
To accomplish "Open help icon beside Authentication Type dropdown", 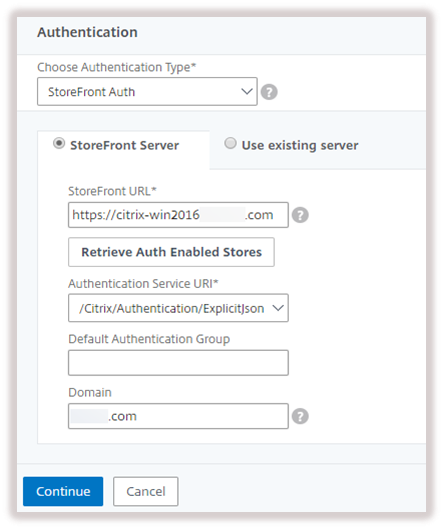I will click(269, 92).
